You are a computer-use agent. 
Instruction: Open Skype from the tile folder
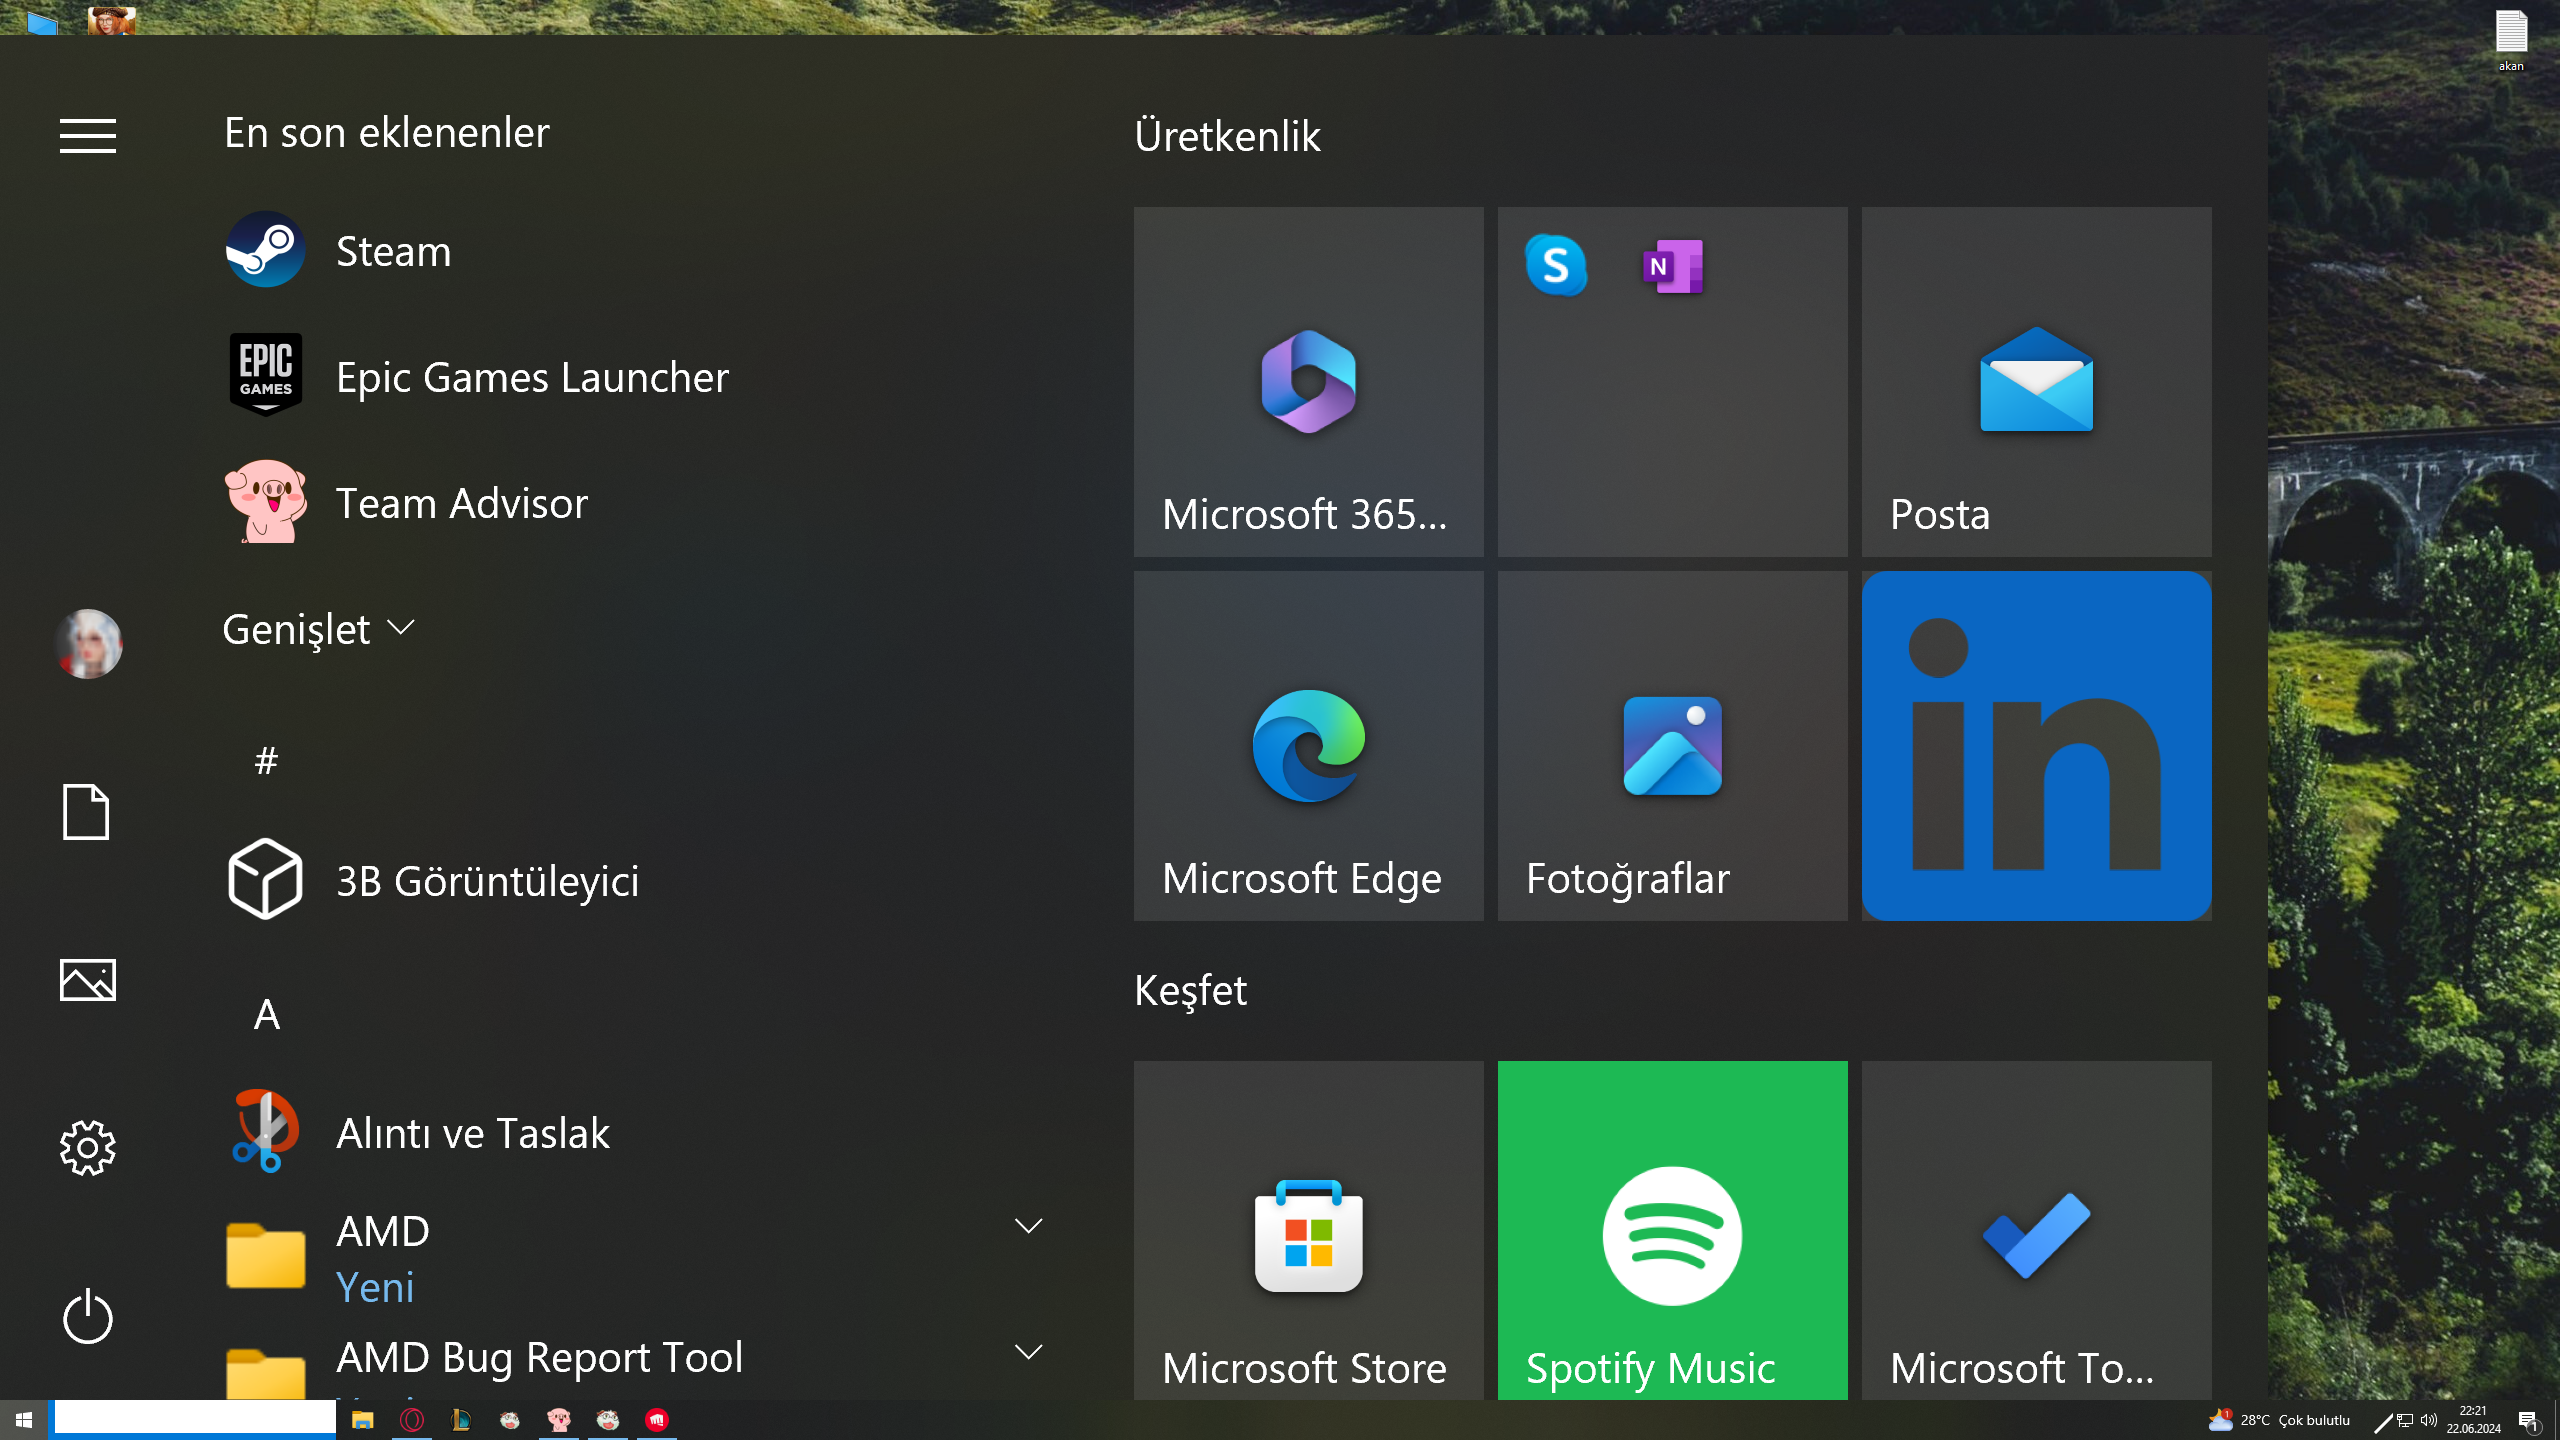coord(1555,266)
